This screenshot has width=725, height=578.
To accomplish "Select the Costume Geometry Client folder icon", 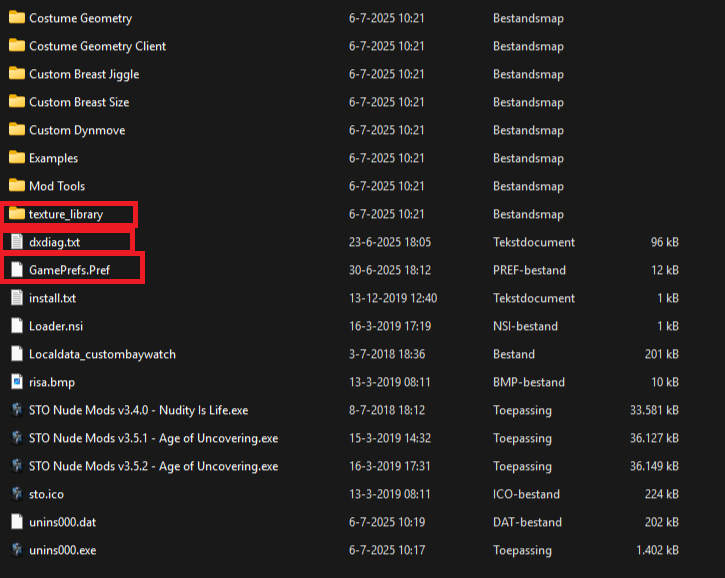I will pyautogui.click(x=16, y=46).
